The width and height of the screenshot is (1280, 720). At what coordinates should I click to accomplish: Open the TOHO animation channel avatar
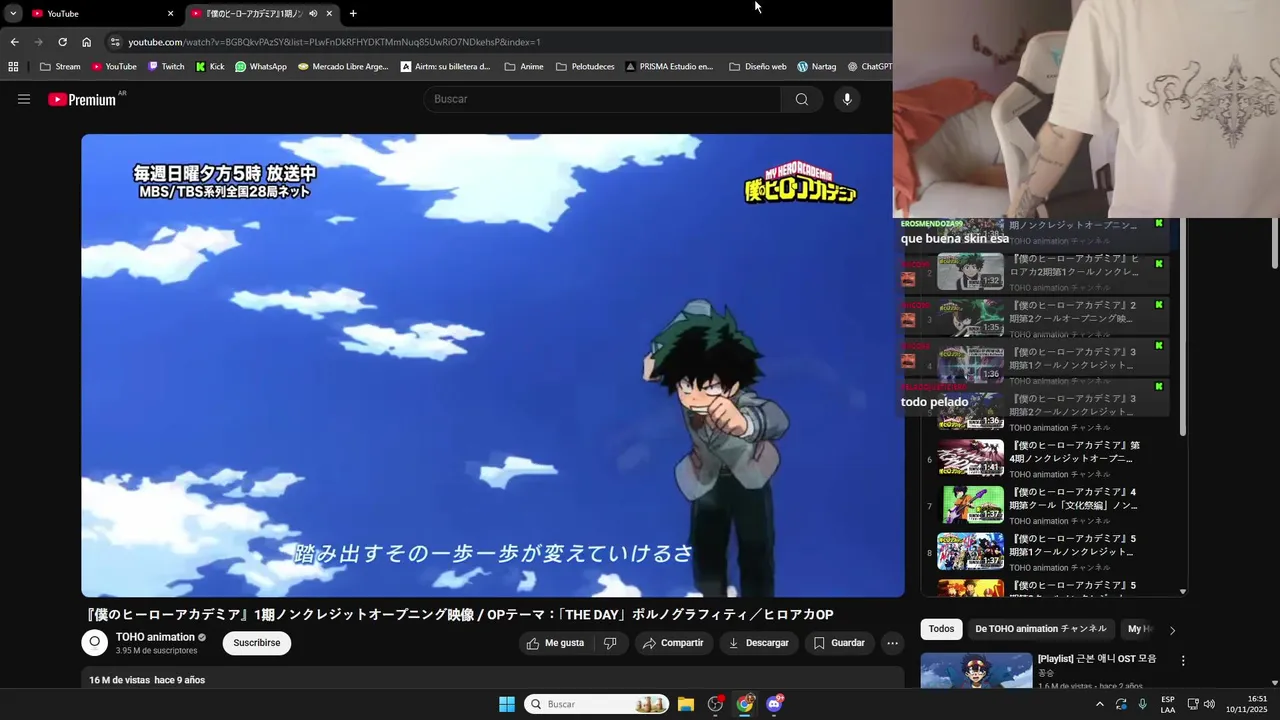95,643
